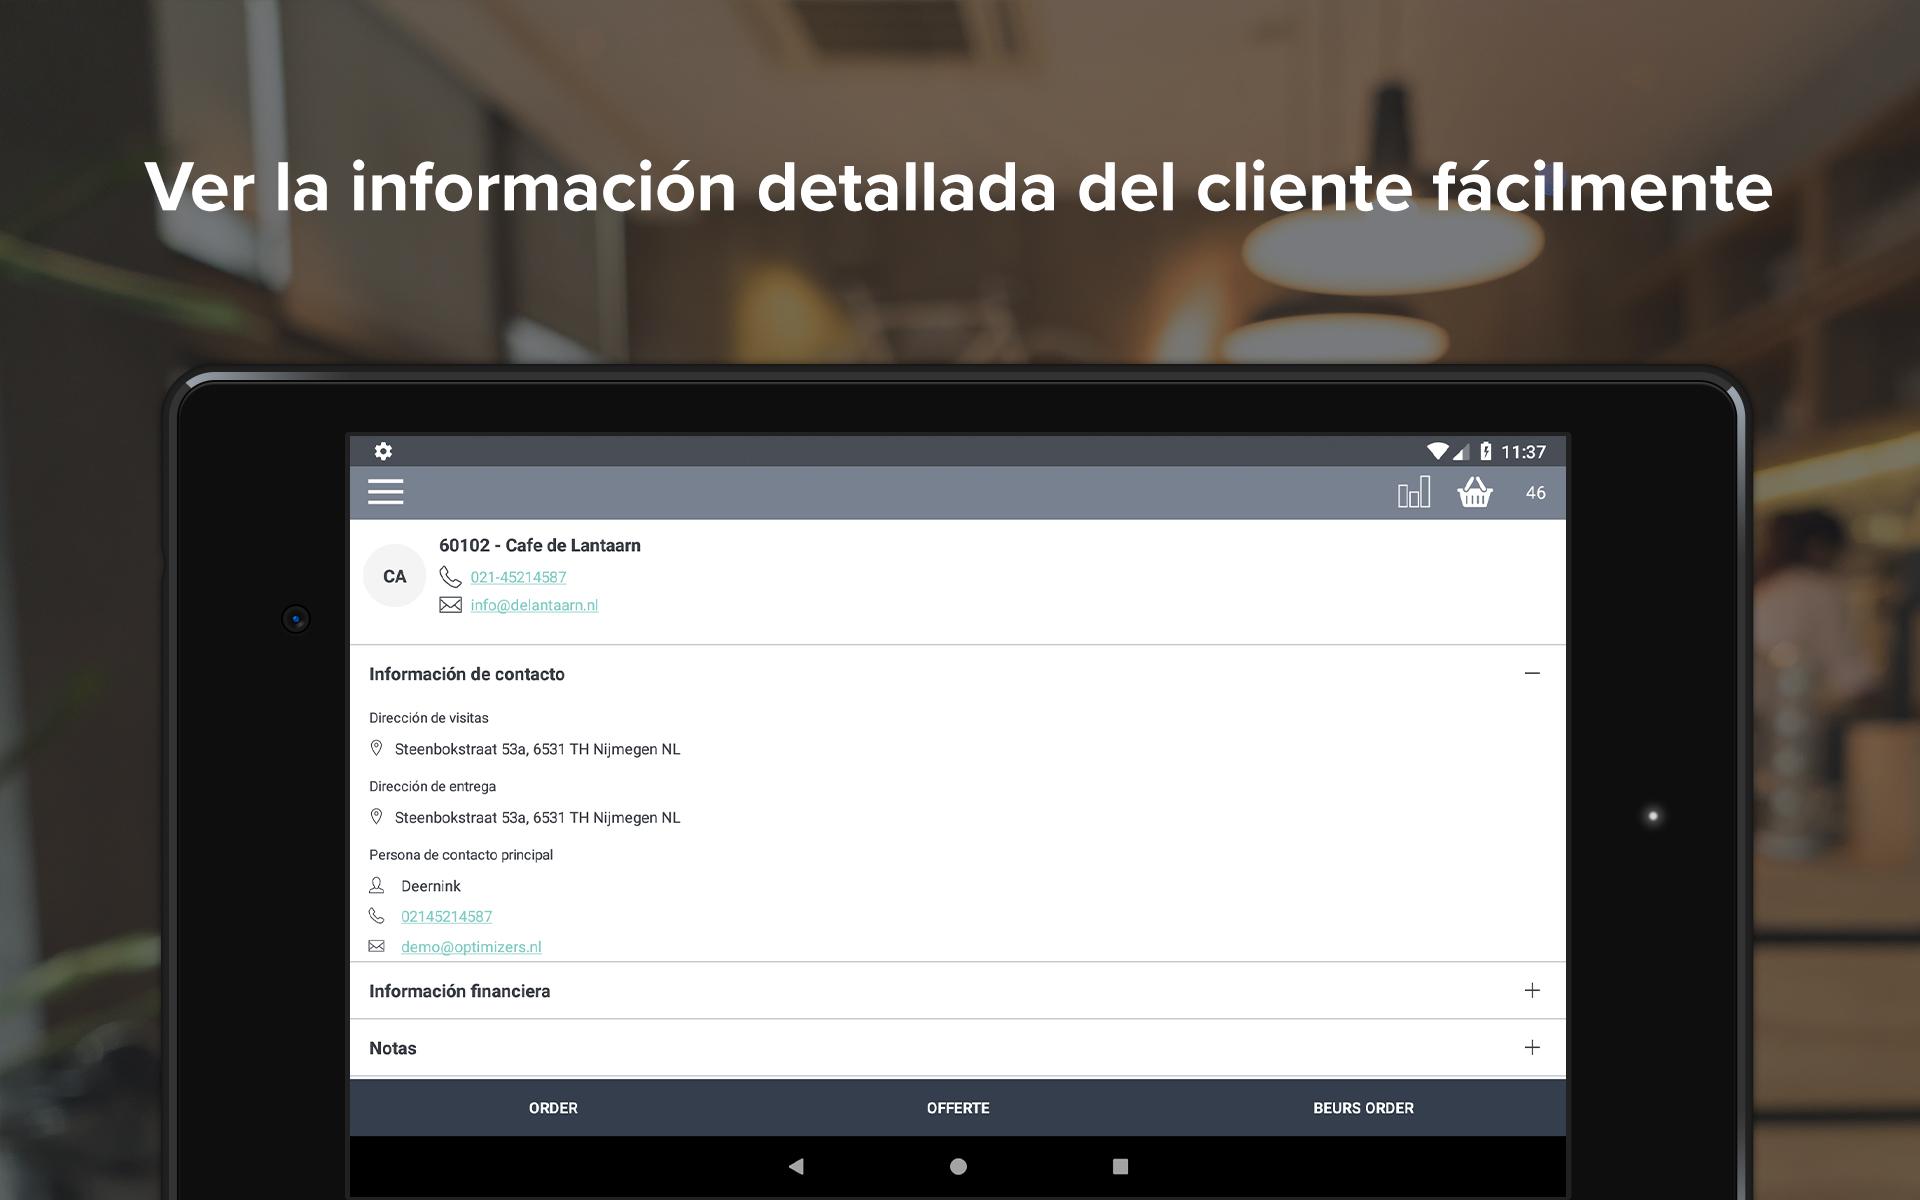Tap the Android back button
Image resolution: width=1920 pixels, height=1200 pixels.
(x=796, y=1166)
